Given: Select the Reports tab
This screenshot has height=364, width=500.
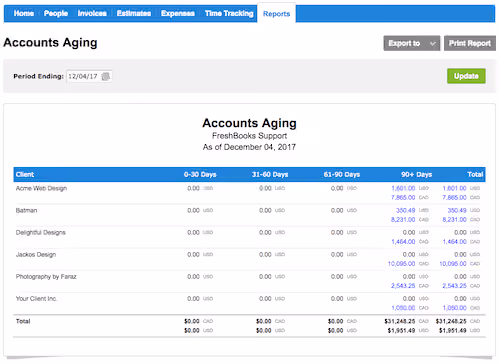Looking at the screenshot, I should point(276,14).
